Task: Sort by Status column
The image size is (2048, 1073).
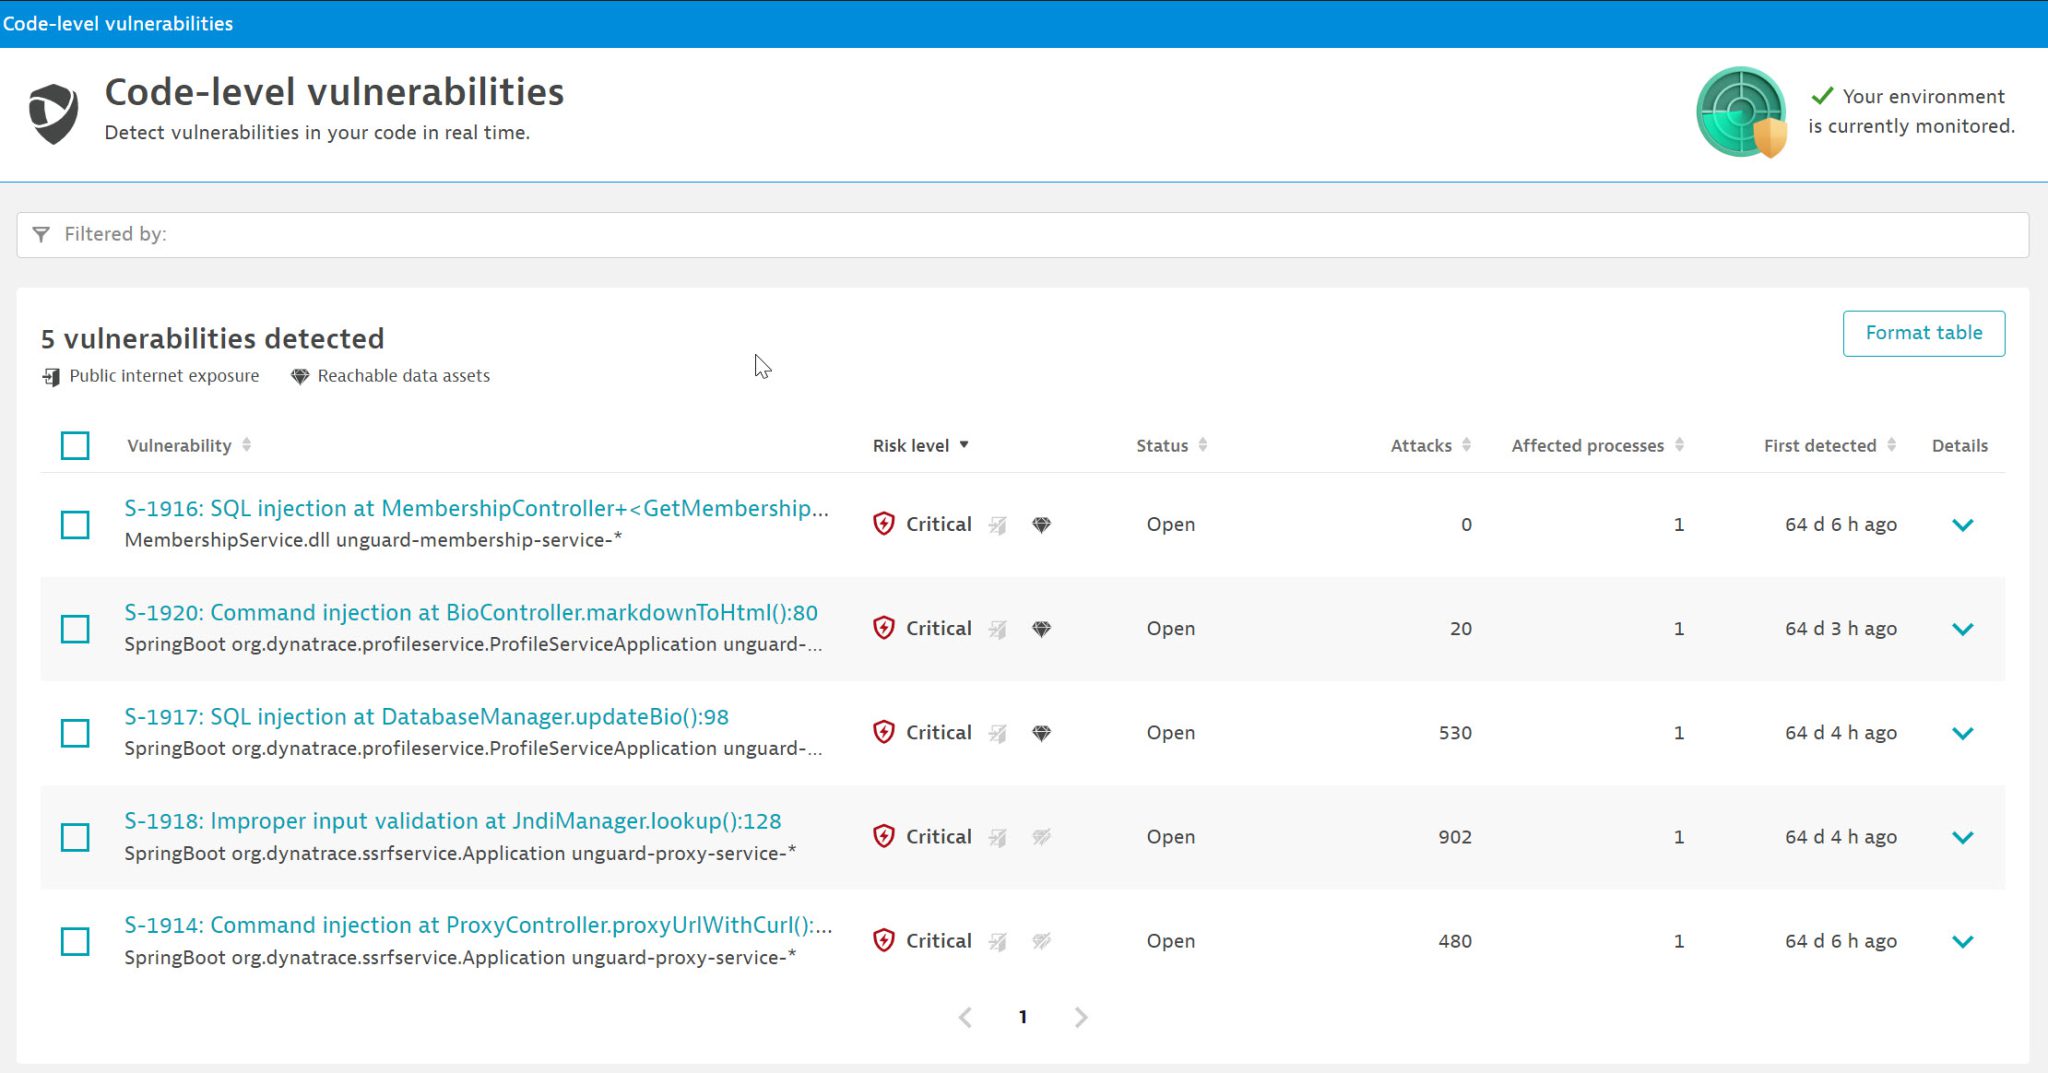Action: tap(1172, 445)
